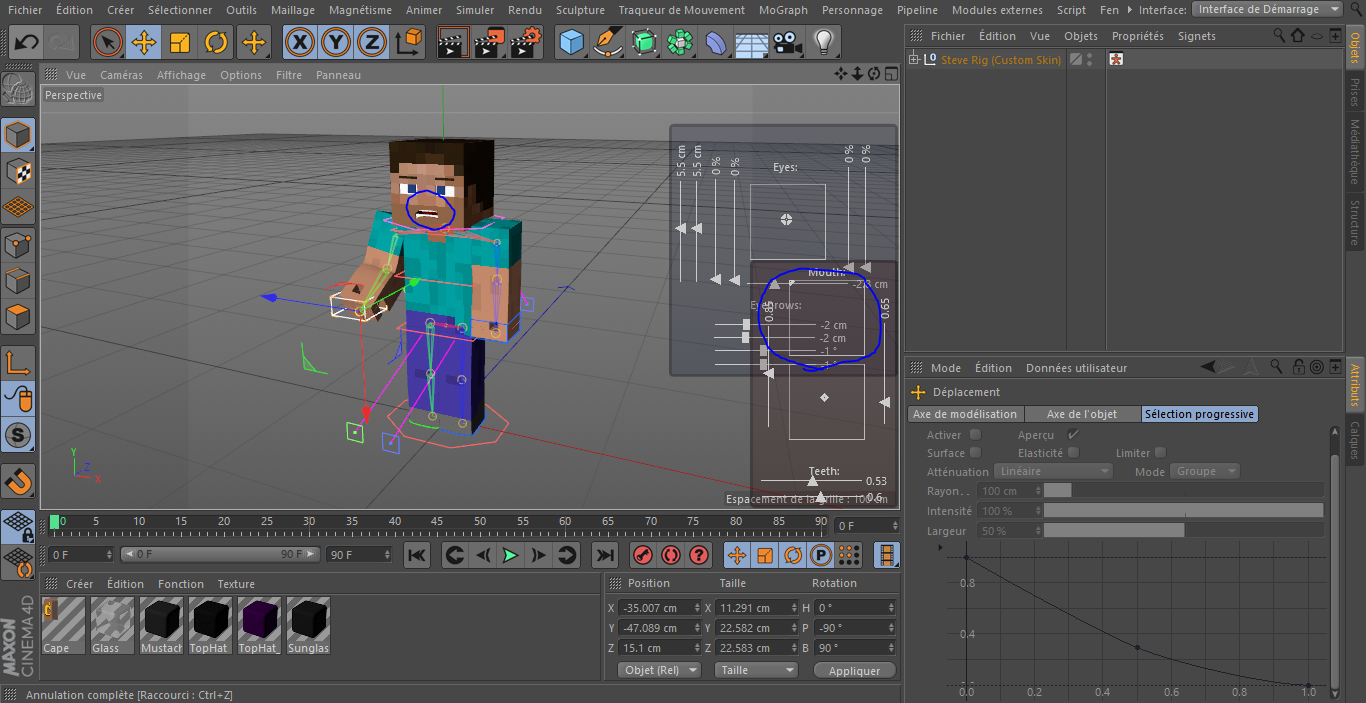
Task: Open the Objet (Rel) dropdown
Action: 660,670
